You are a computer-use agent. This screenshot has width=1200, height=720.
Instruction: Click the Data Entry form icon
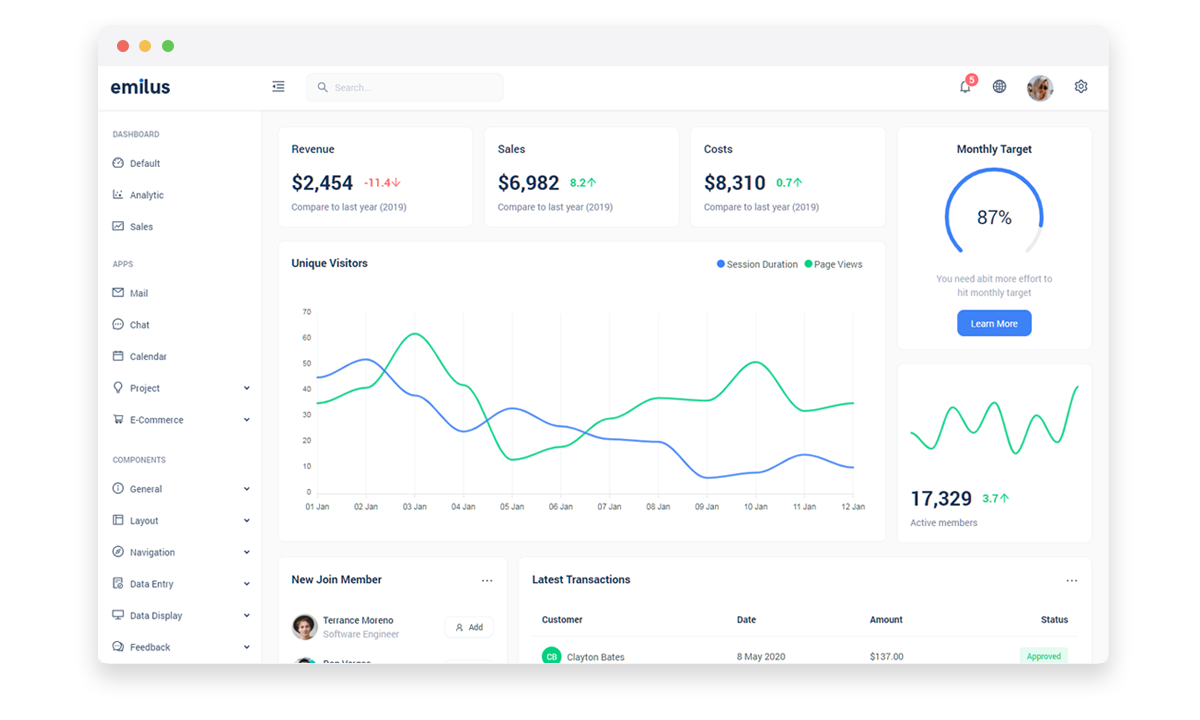tap(118, 584)
